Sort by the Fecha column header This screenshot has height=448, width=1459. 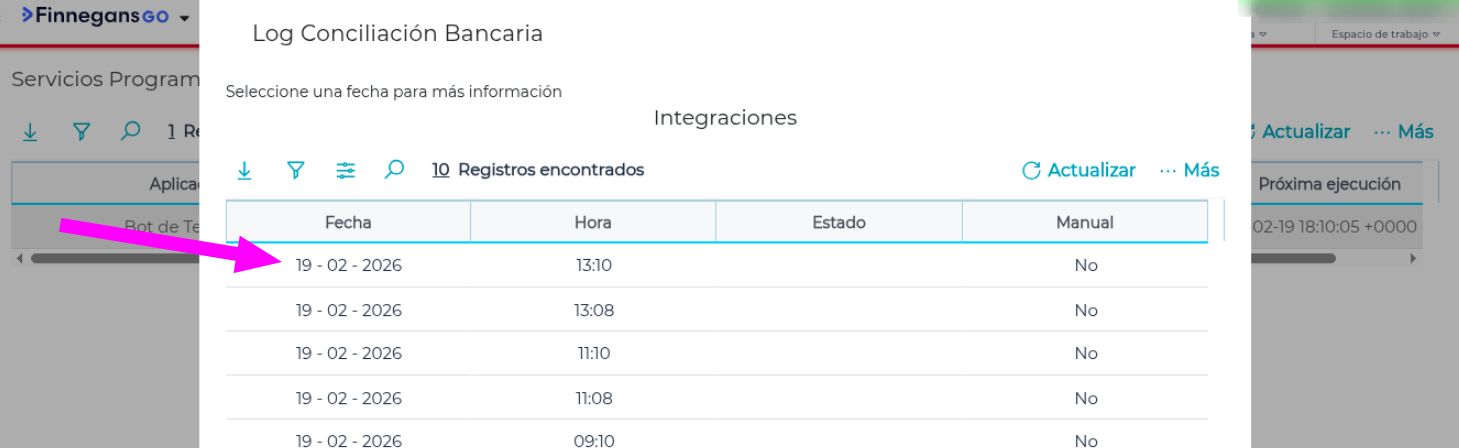[348, 222]
